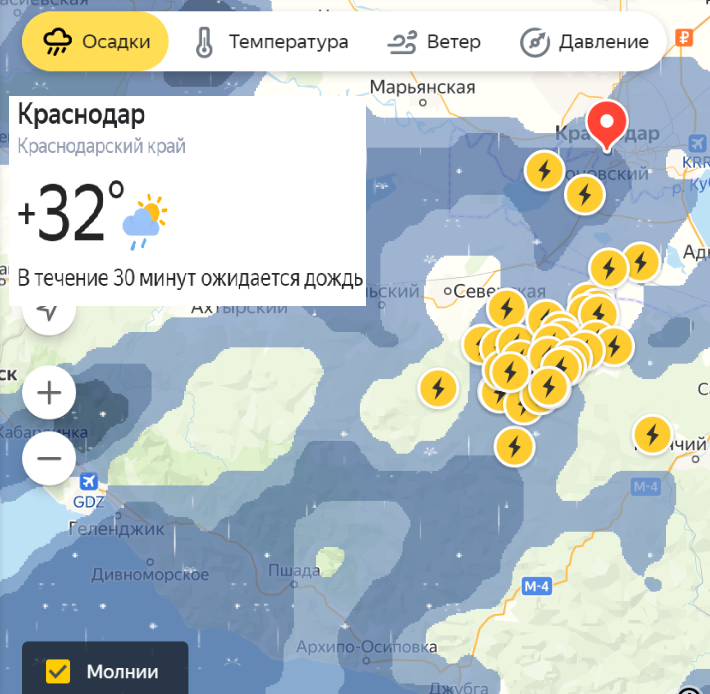Viewport: 710px width, 694px height.
Task: Click the my-location arrow button
Action: coord(49,312)
